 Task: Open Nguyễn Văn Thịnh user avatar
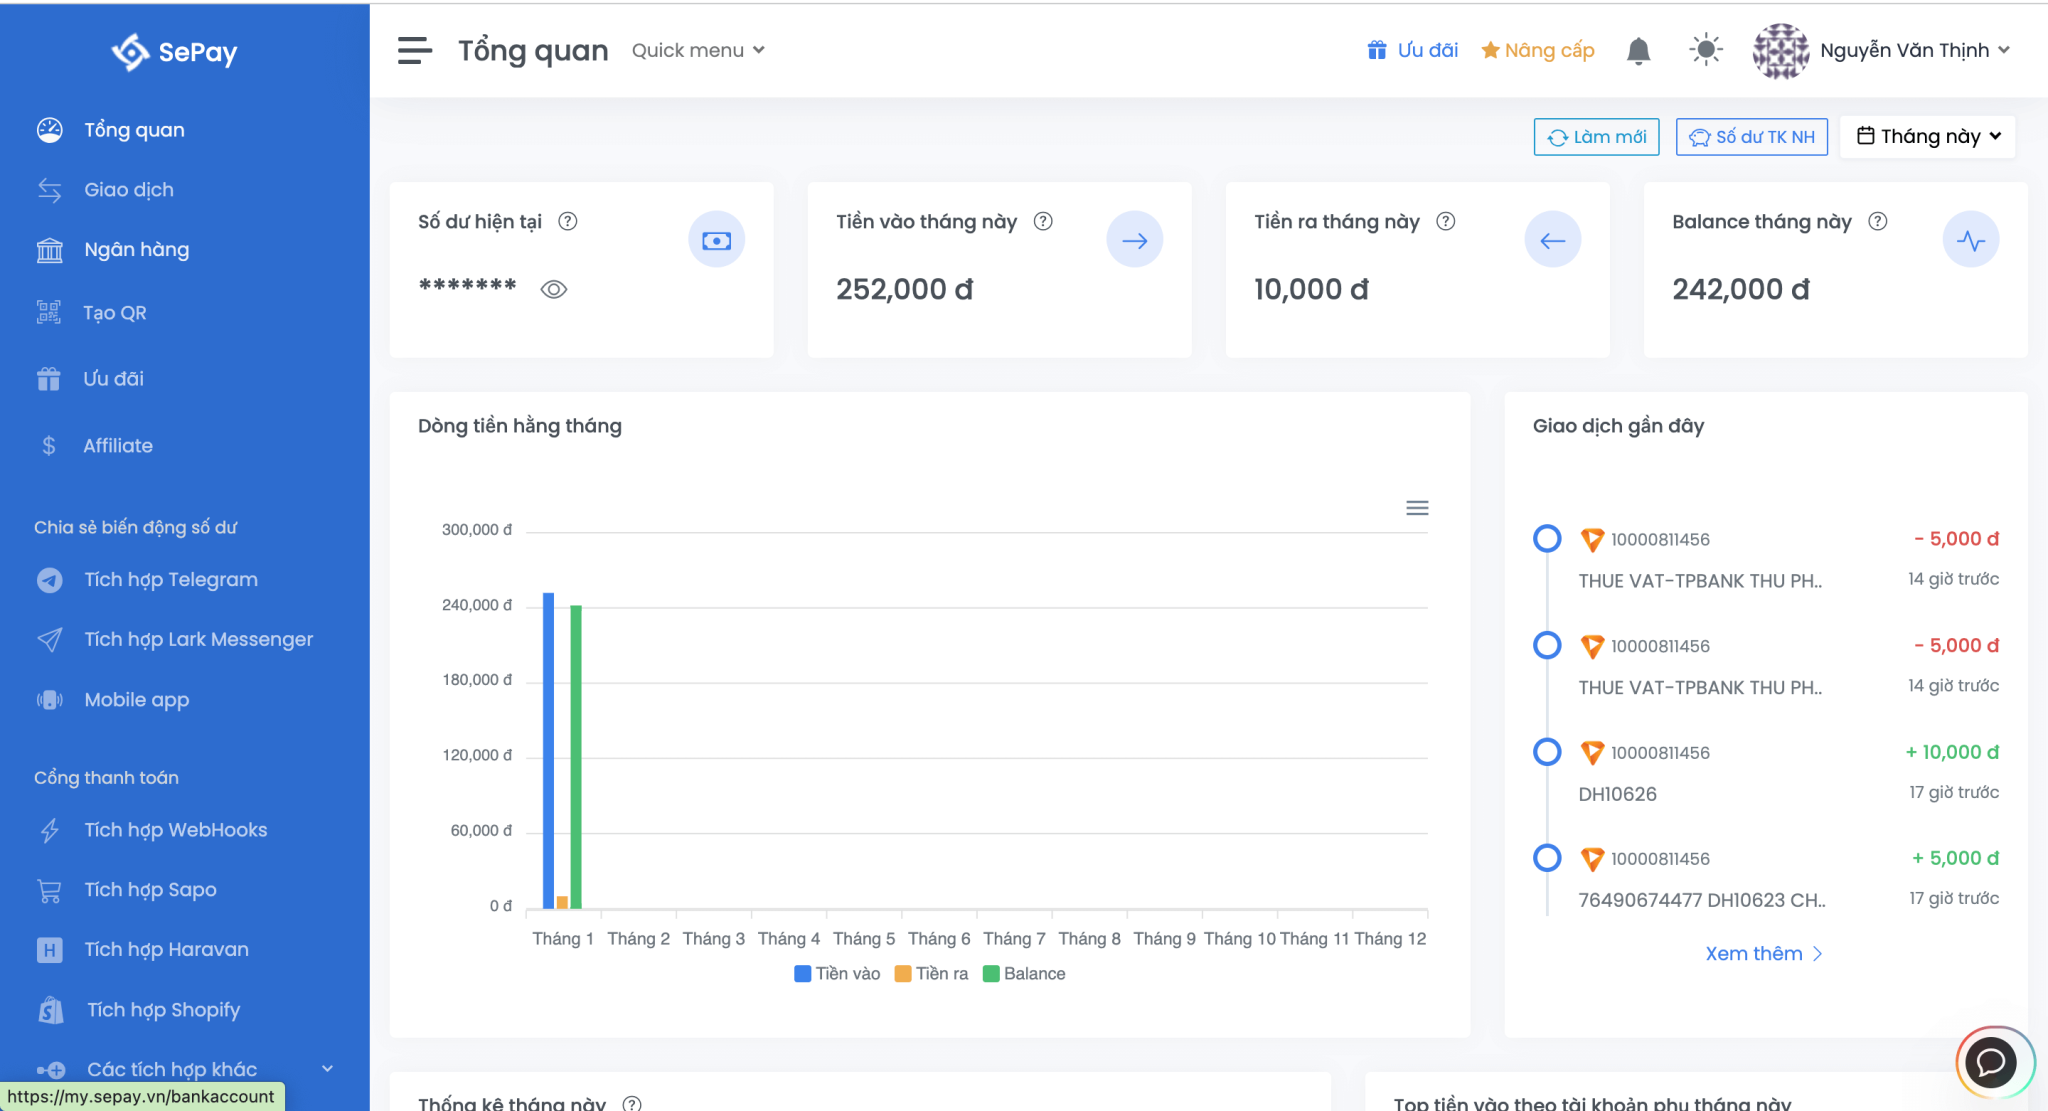[x=1780, y=50]
